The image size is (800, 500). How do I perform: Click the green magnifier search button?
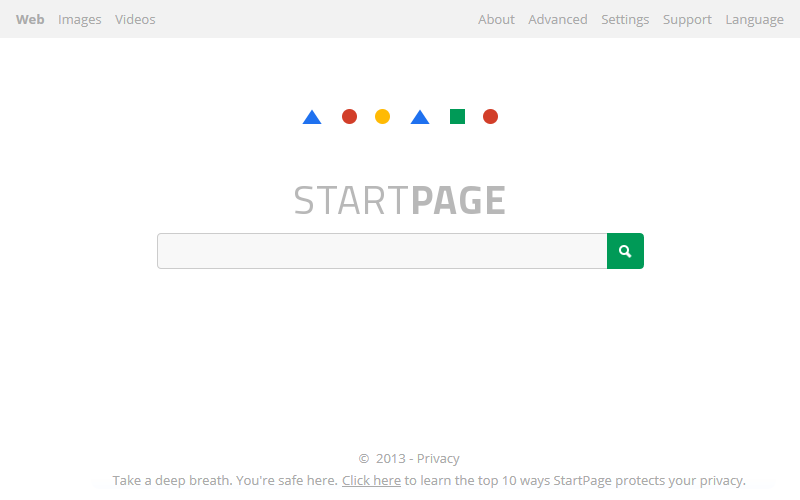625,251
